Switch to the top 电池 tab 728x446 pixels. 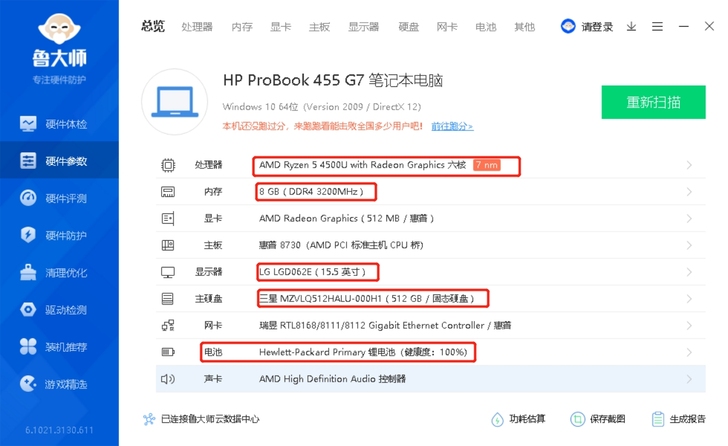pos(486,27)
